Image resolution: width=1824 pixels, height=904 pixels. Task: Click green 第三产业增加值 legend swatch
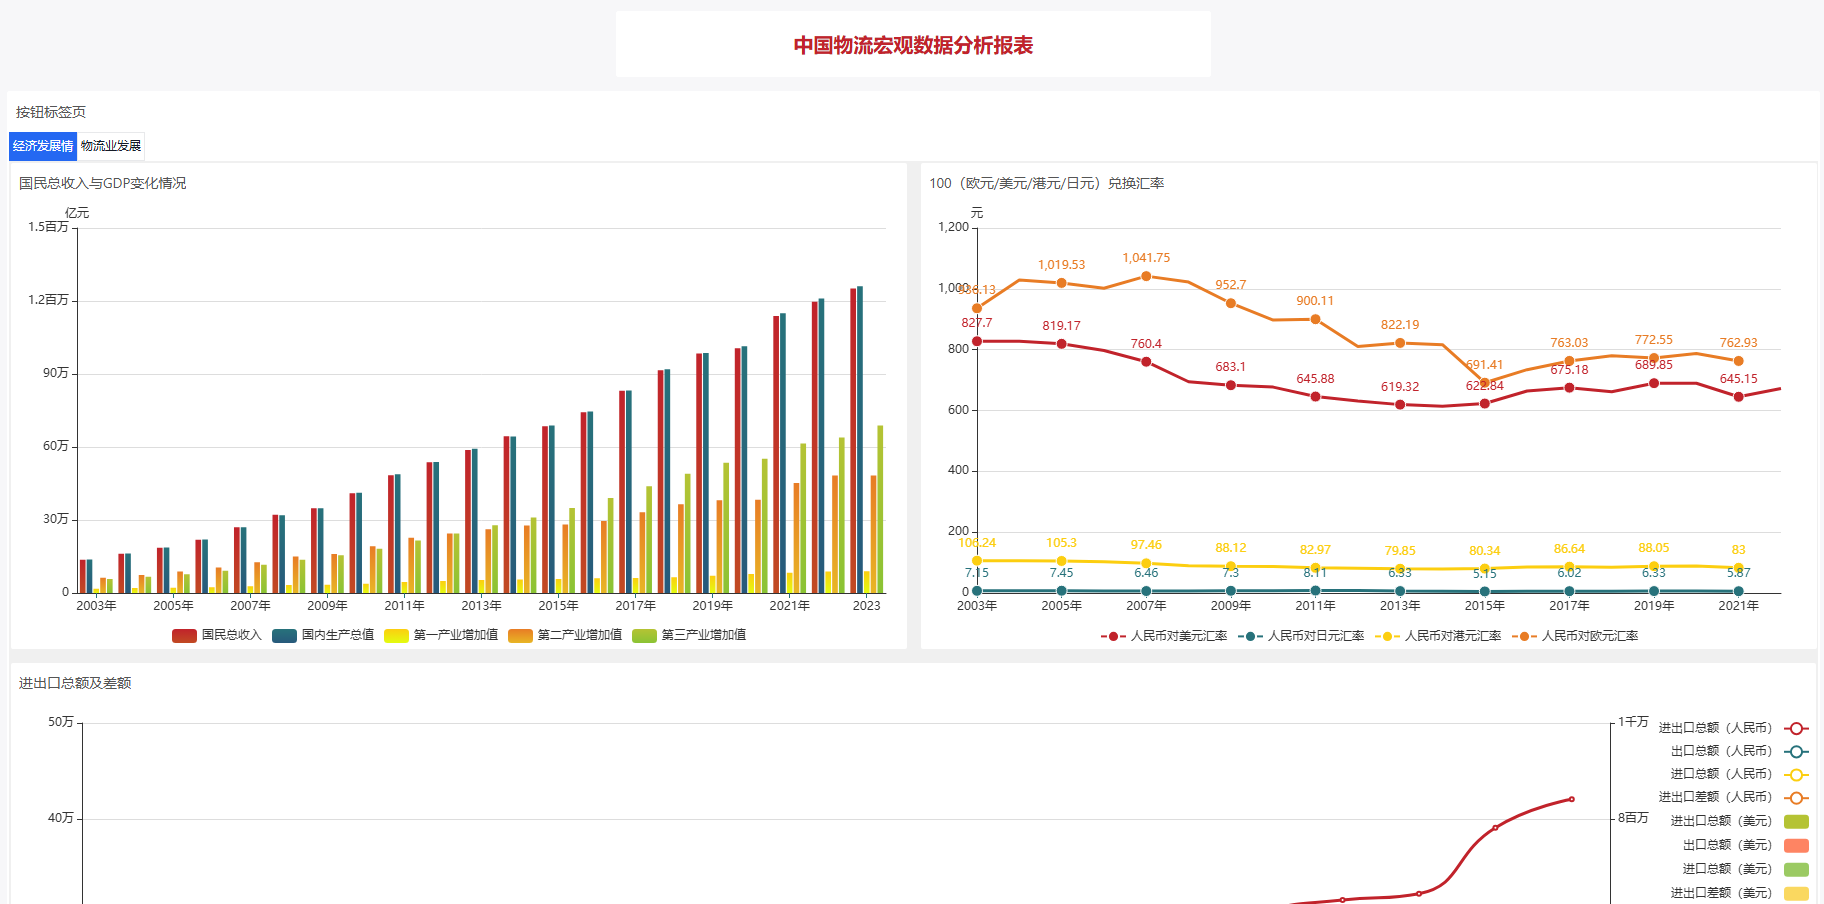click(644, 635)
